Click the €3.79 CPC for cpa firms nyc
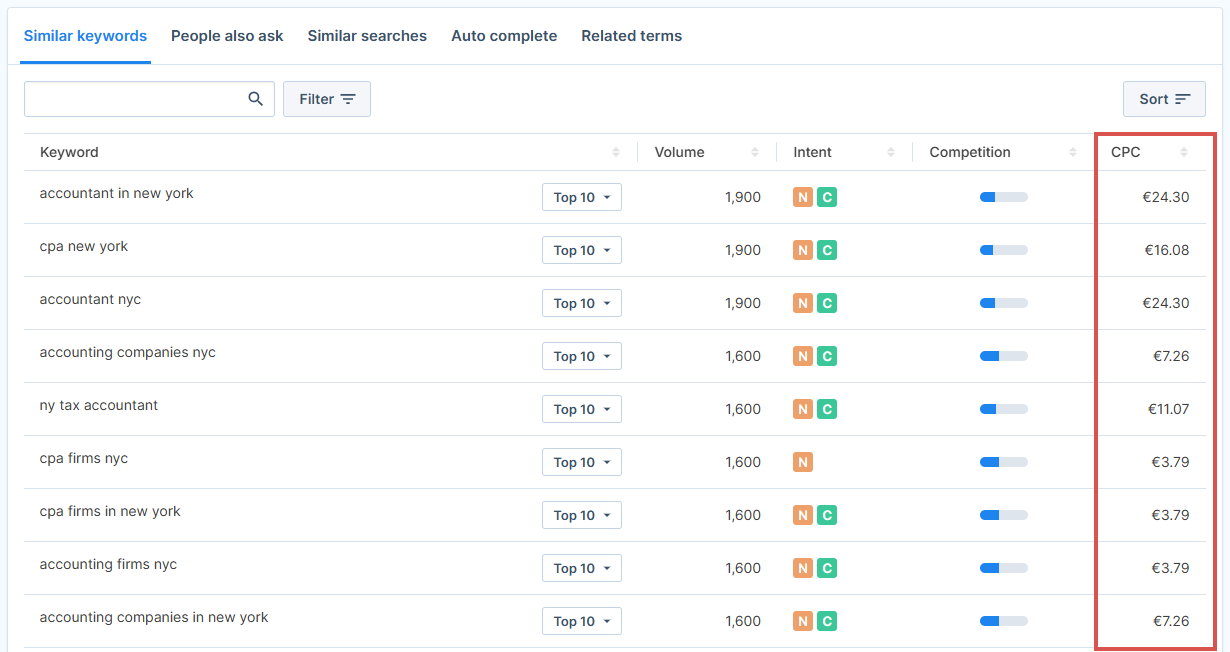 (x=1170, y=462)
